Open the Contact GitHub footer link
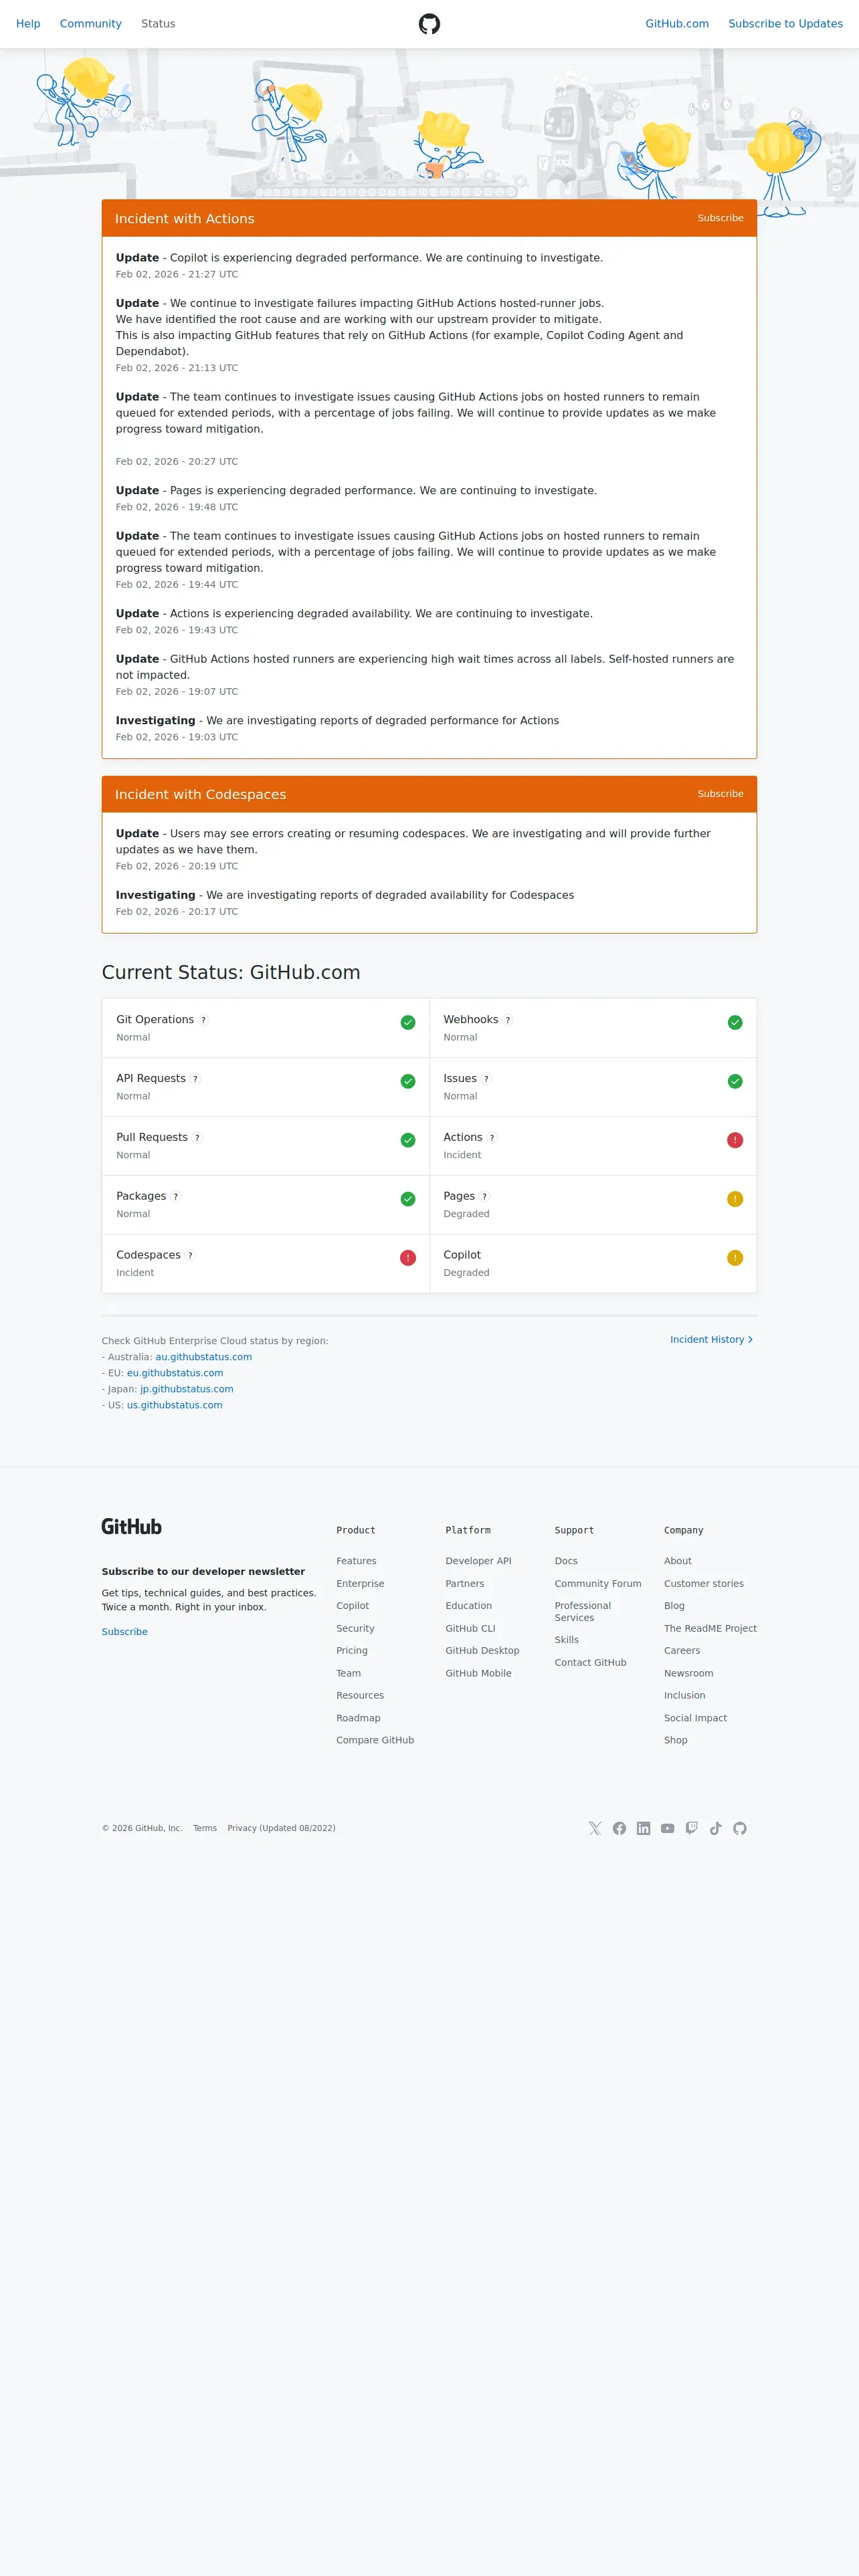The image size is (859, 2576). tap(591, 1663)
